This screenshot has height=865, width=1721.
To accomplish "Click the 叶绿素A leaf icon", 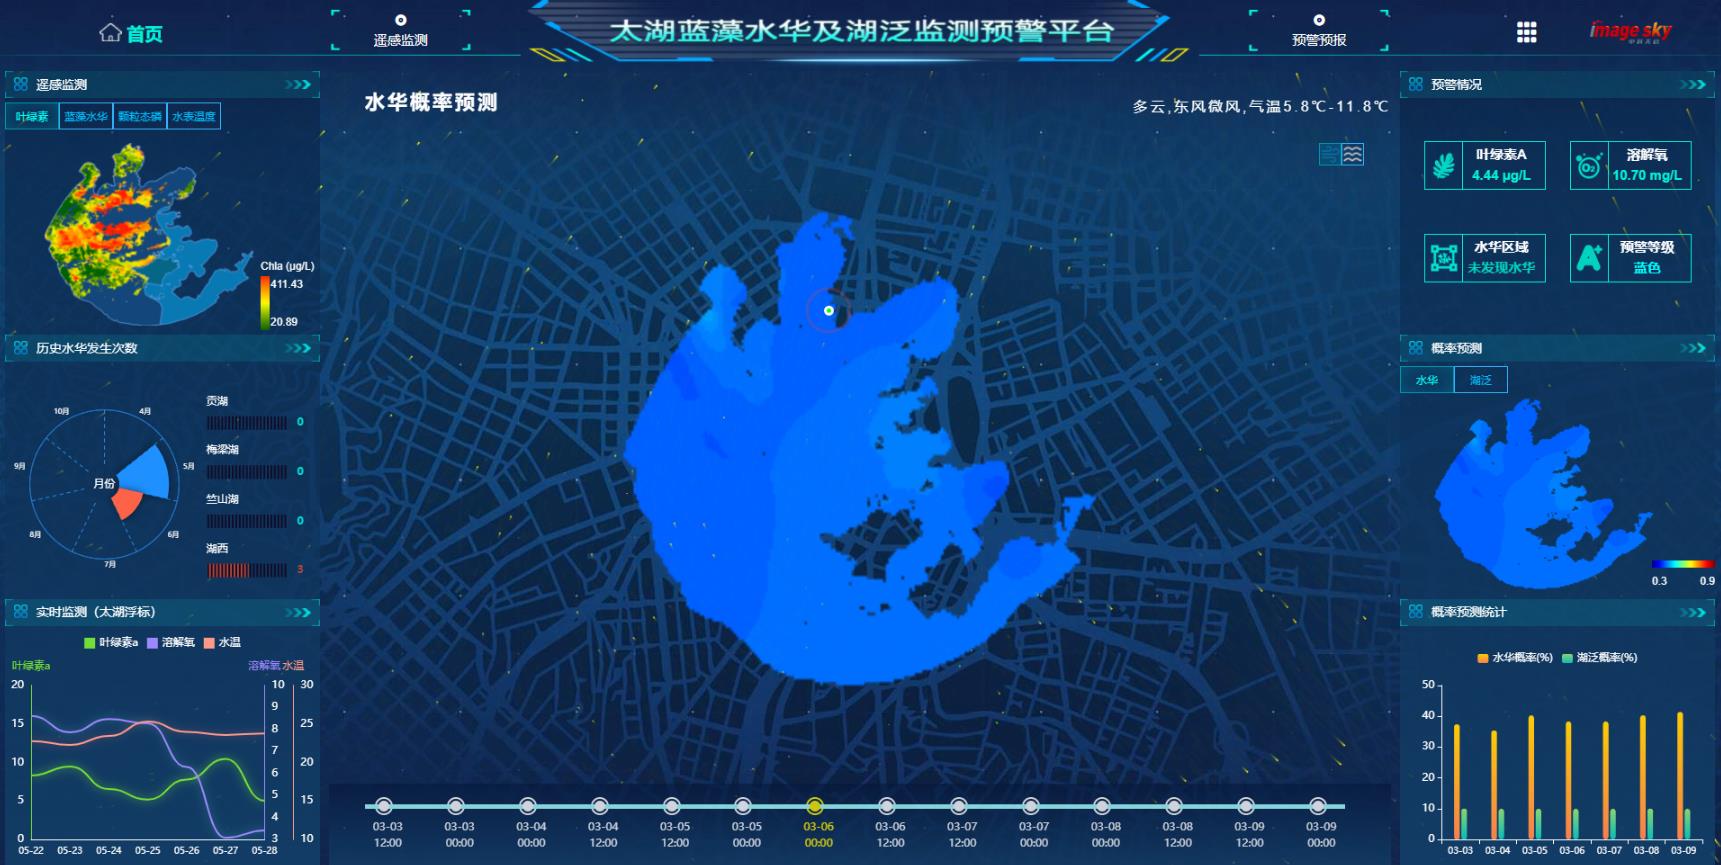I will click(1443, 166).
